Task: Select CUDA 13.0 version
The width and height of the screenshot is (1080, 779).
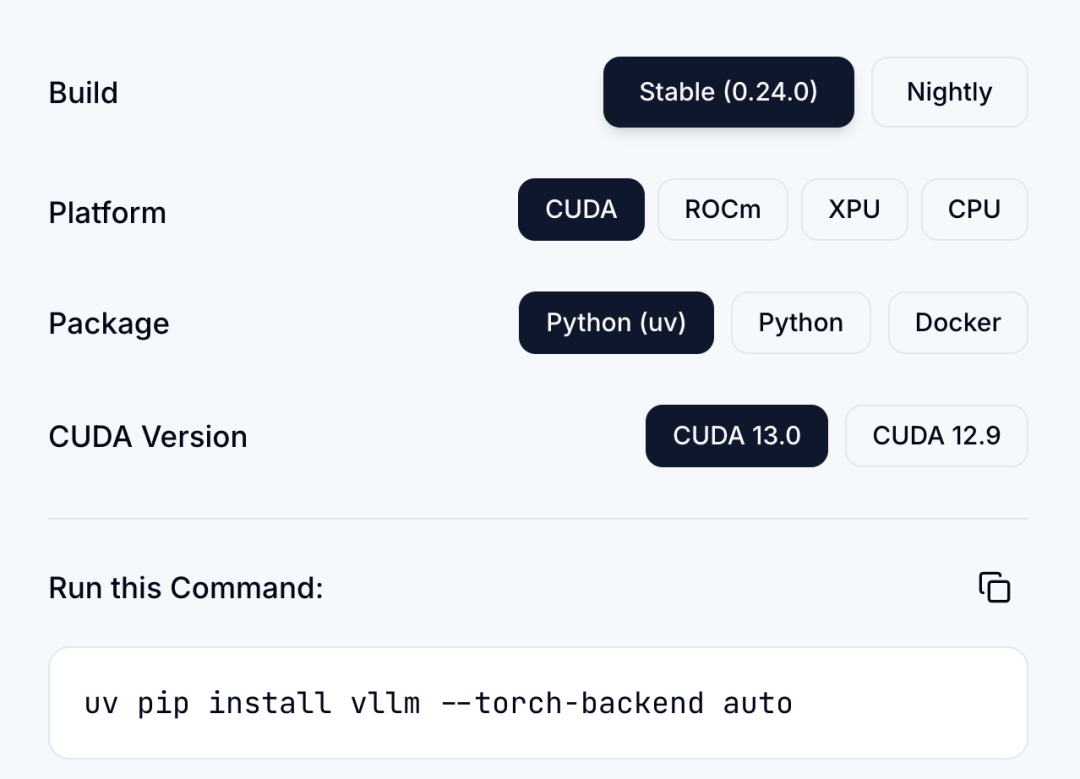Action: 736,436
